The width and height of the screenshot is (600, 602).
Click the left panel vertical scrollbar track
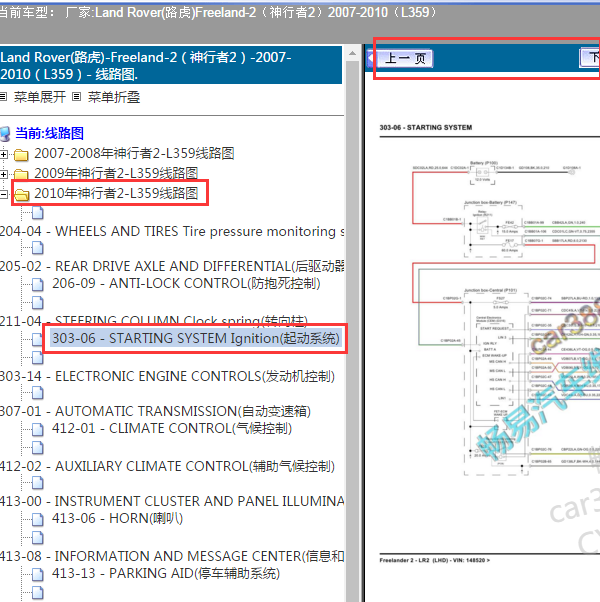point(352,331)
